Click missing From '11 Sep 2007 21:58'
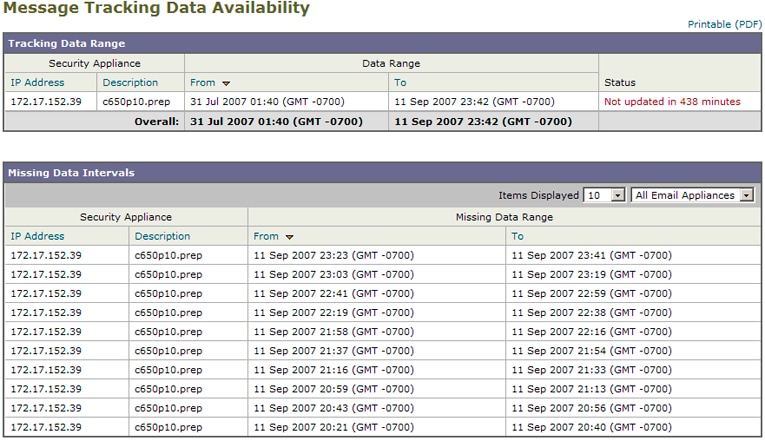 pyautogui.click(x=334, y=331)
